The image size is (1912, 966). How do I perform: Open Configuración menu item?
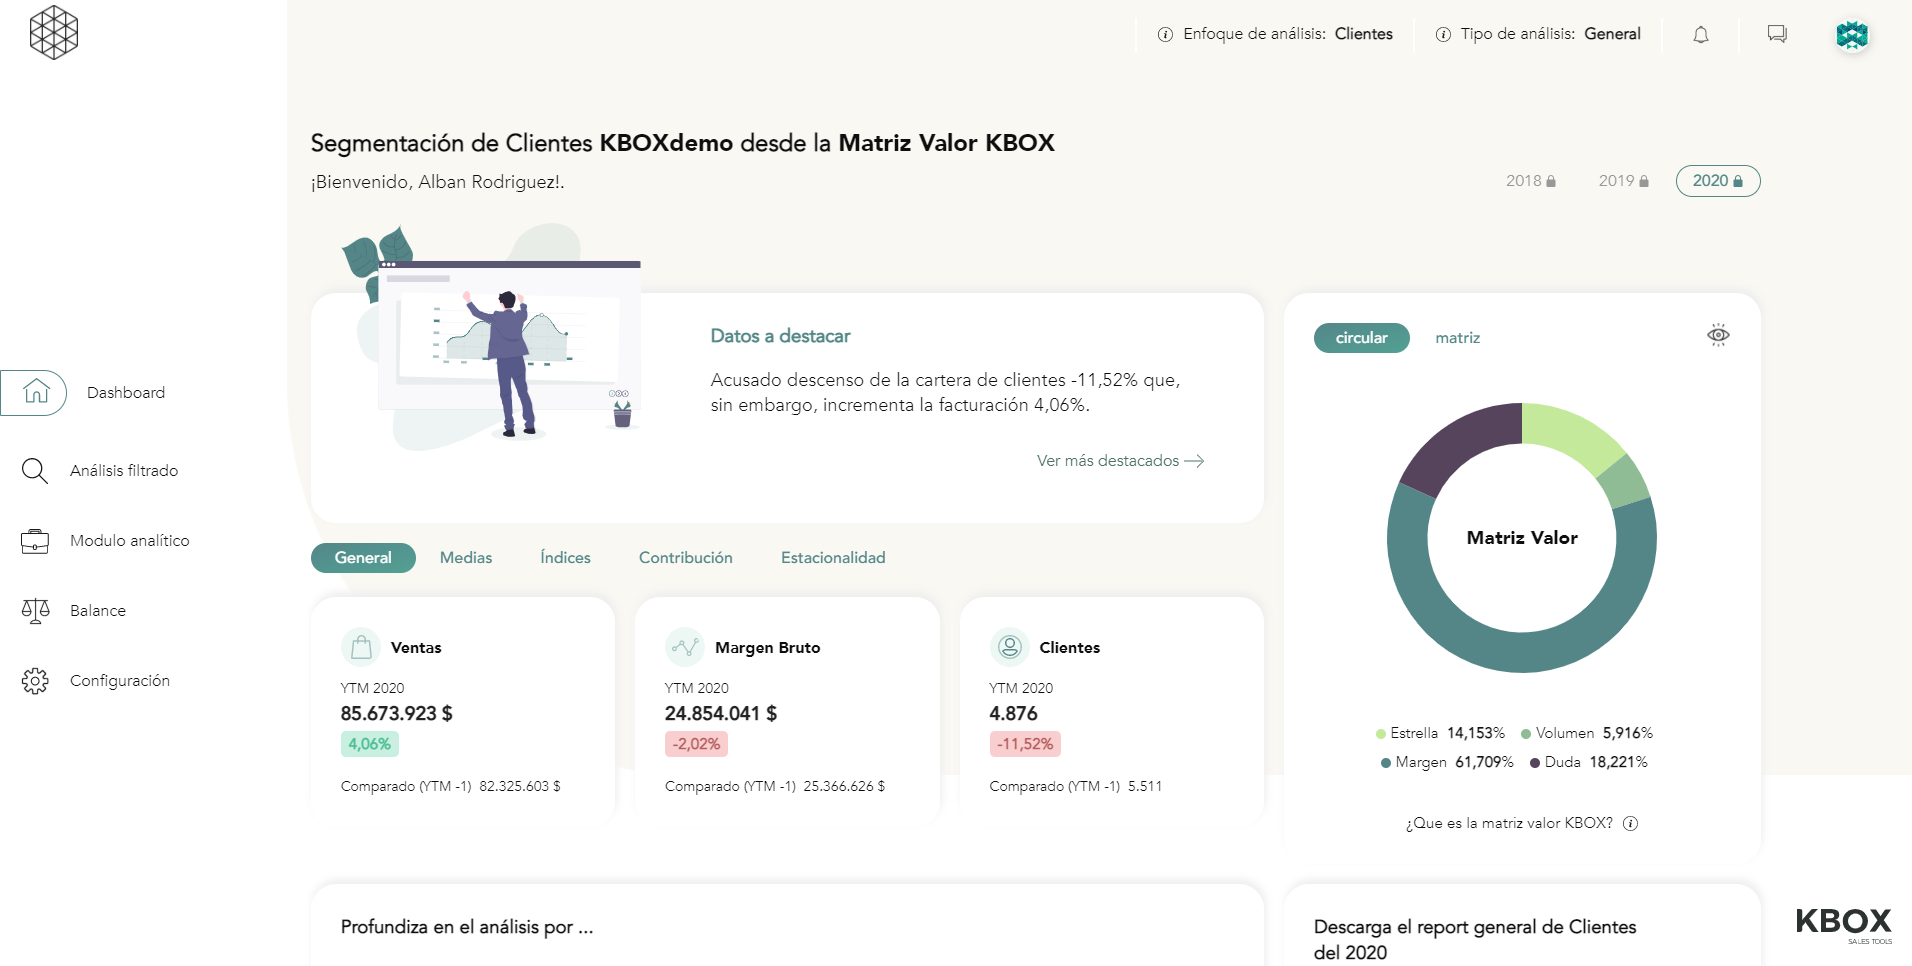[x=120, y=681]
